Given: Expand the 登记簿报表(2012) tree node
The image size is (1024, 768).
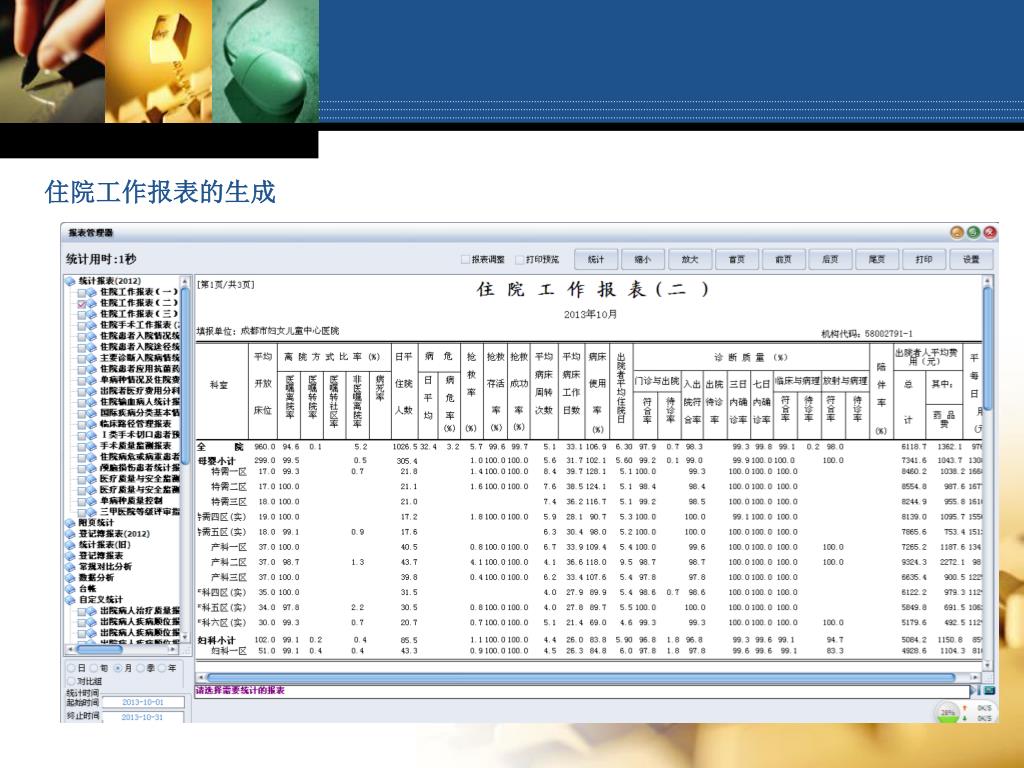Looking at the screenshot, I should point(70,534).
